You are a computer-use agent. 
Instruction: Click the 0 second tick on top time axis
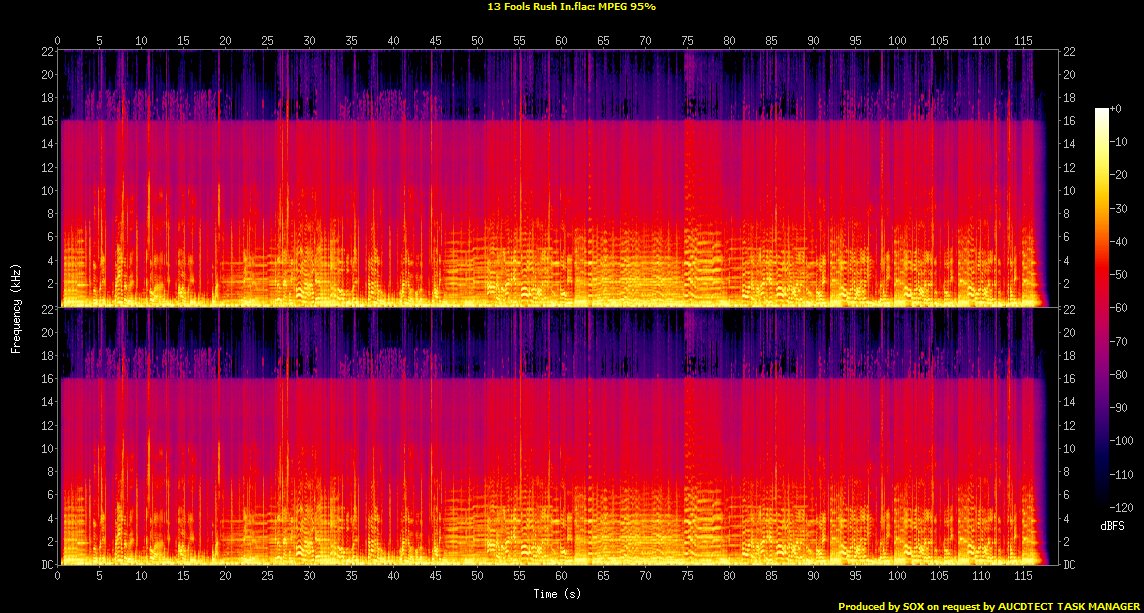(x=58, y=41)
